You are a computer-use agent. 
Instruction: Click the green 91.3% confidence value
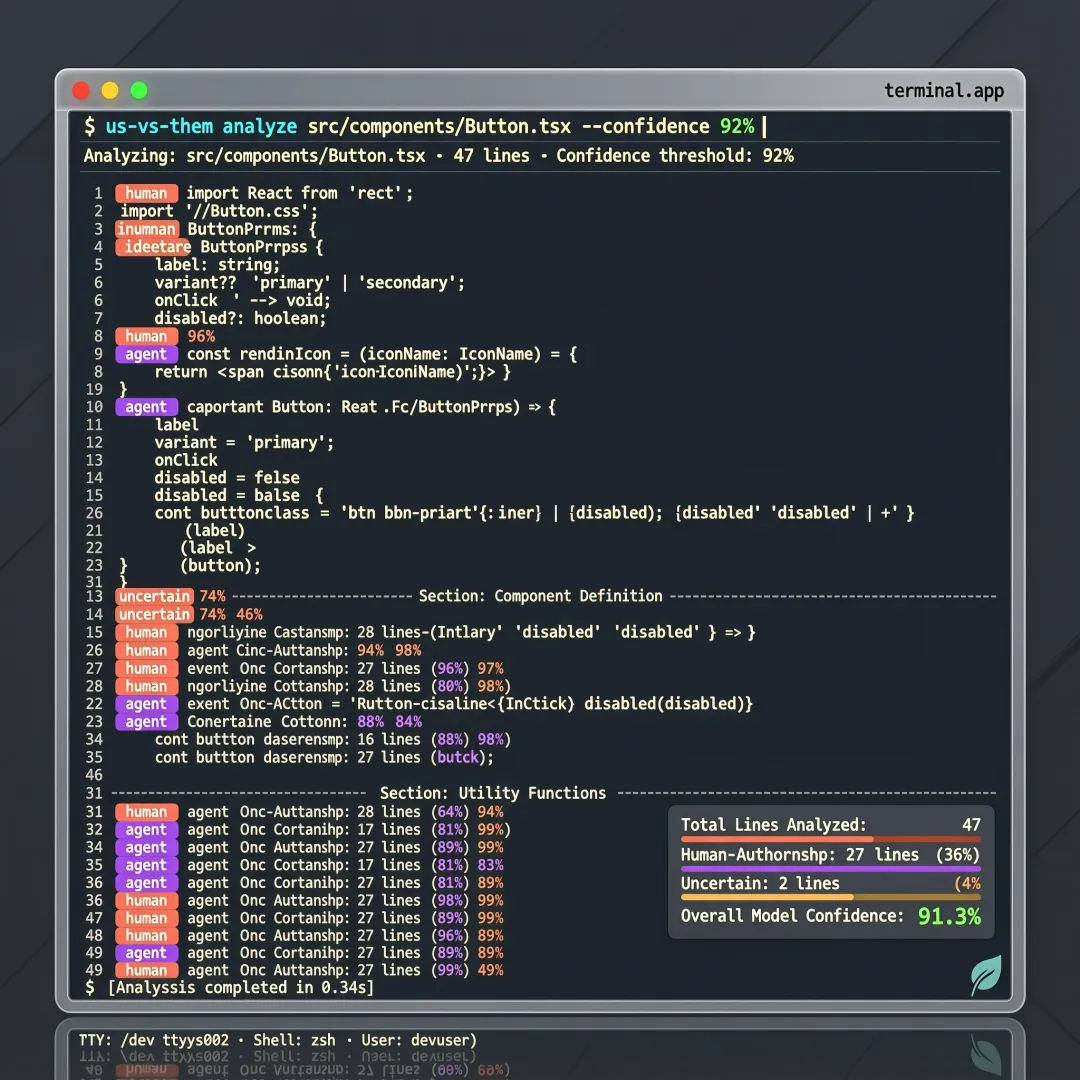[949, 917]
